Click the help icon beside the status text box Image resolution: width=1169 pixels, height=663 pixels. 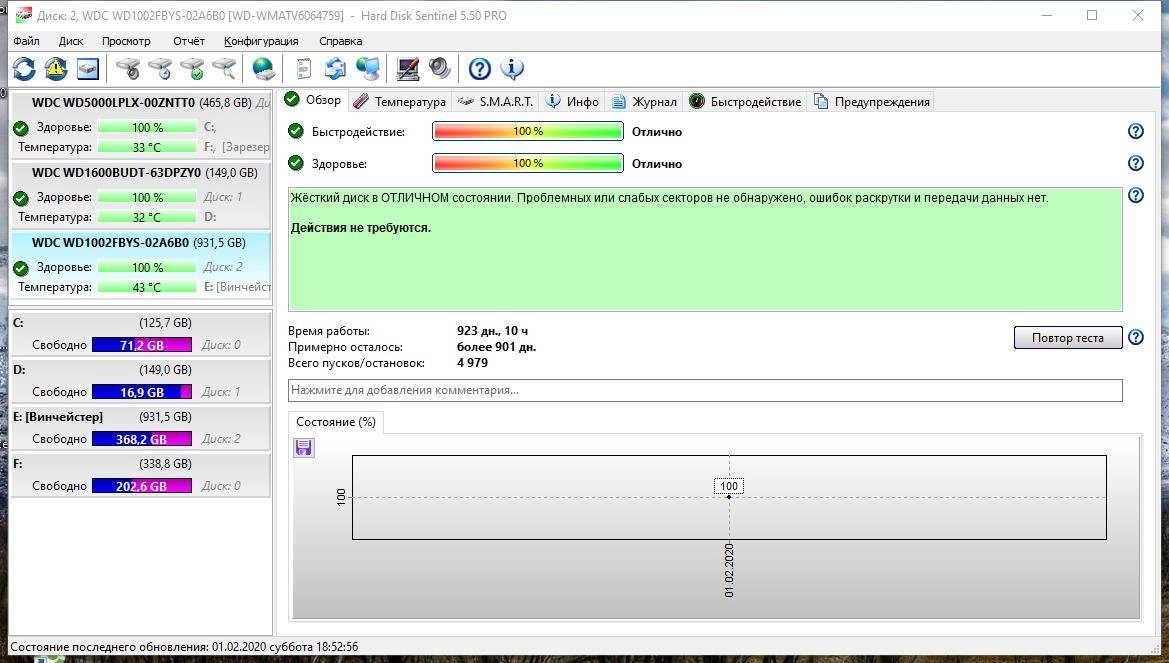coord(1135,195)
